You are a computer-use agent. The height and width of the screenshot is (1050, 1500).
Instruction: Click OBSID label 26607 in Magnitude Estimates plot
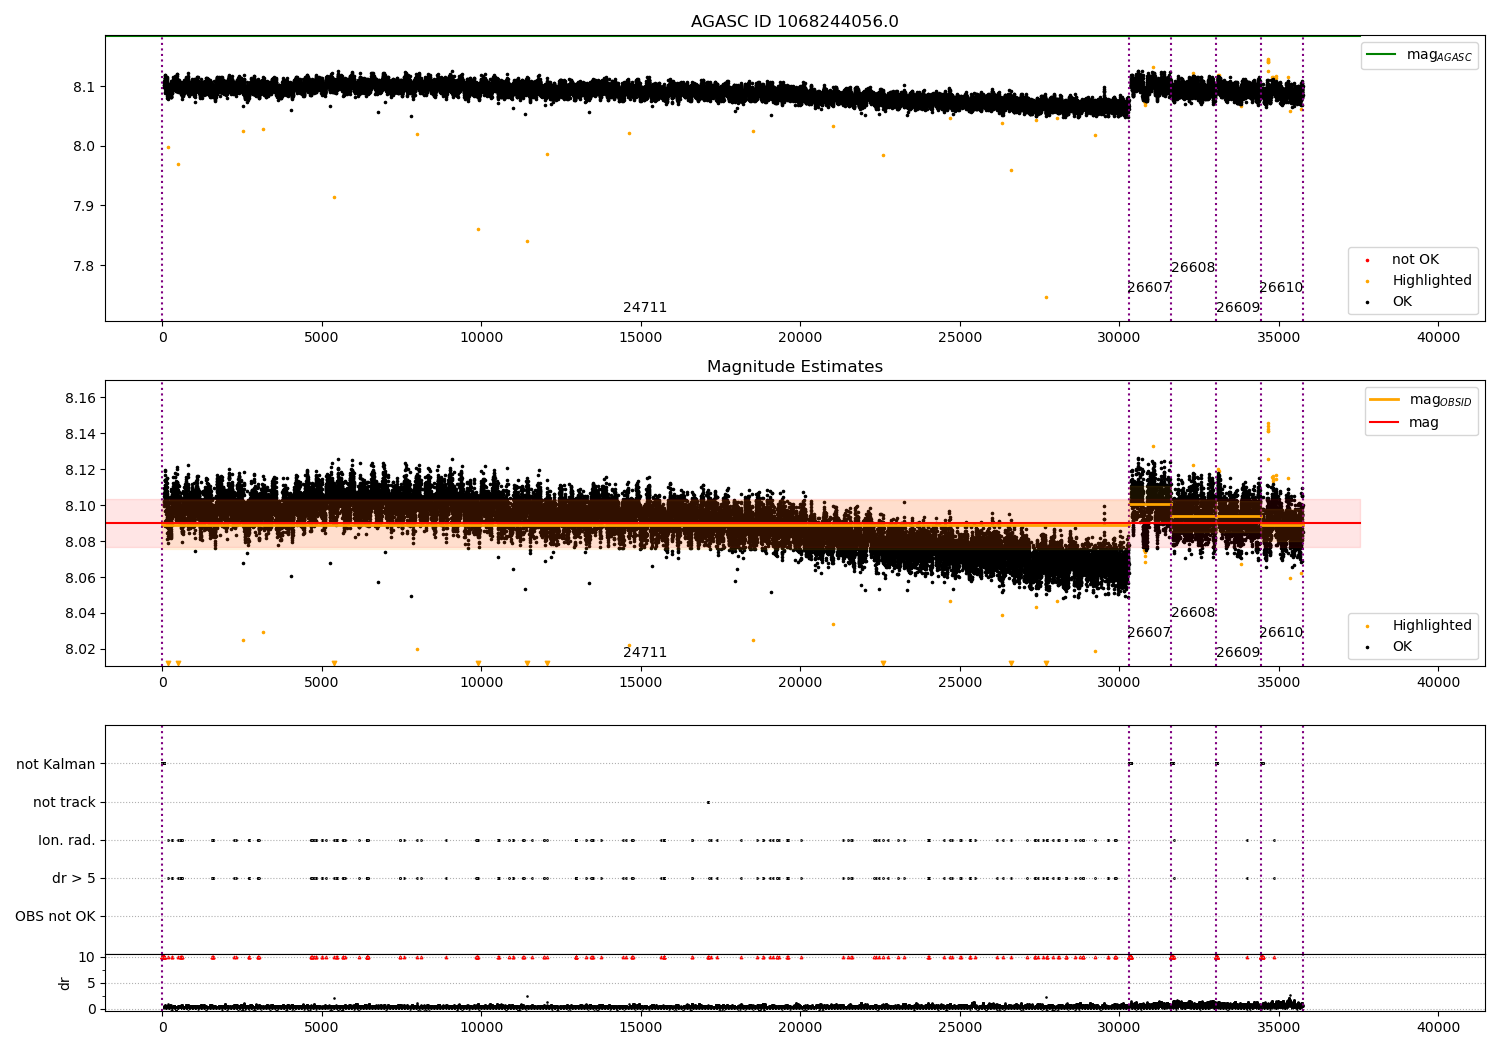tap(1149, 633)
